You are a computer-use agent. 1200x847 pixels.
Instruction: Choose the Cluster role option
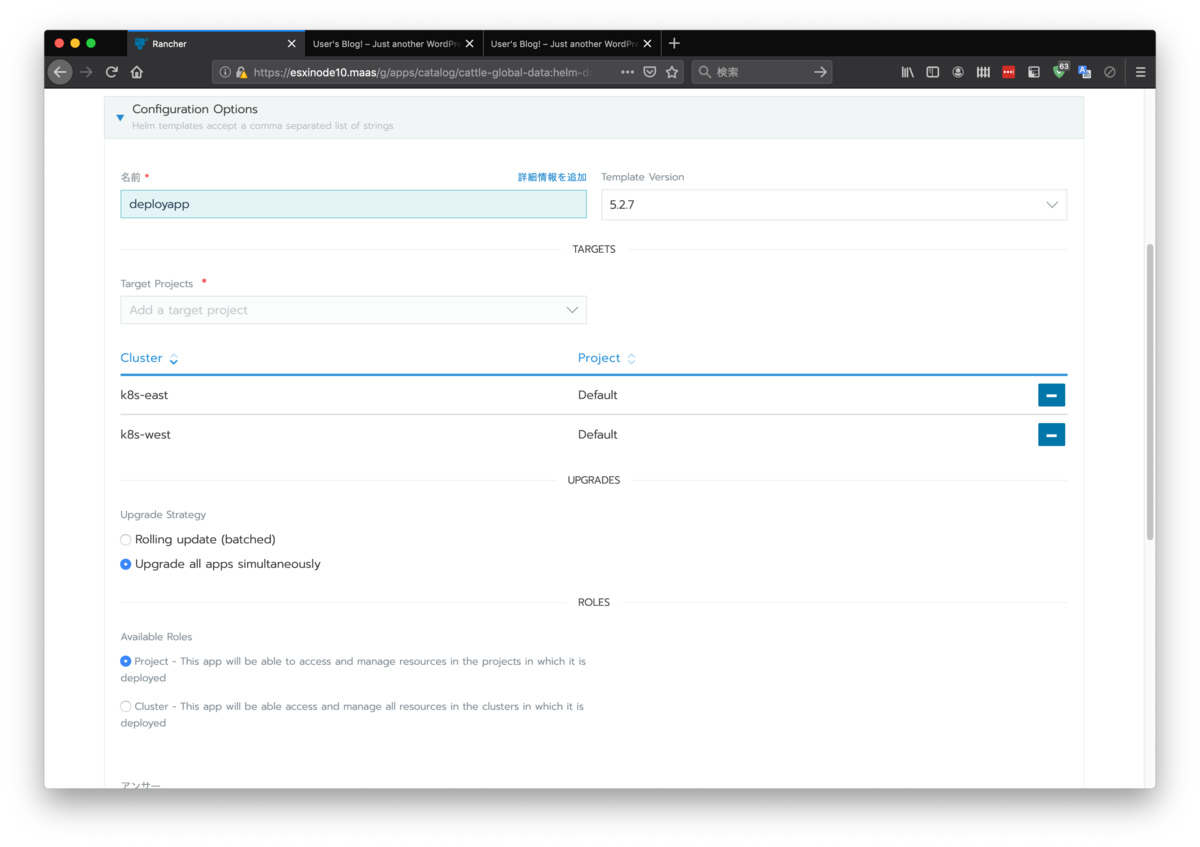tap(126, 706)
